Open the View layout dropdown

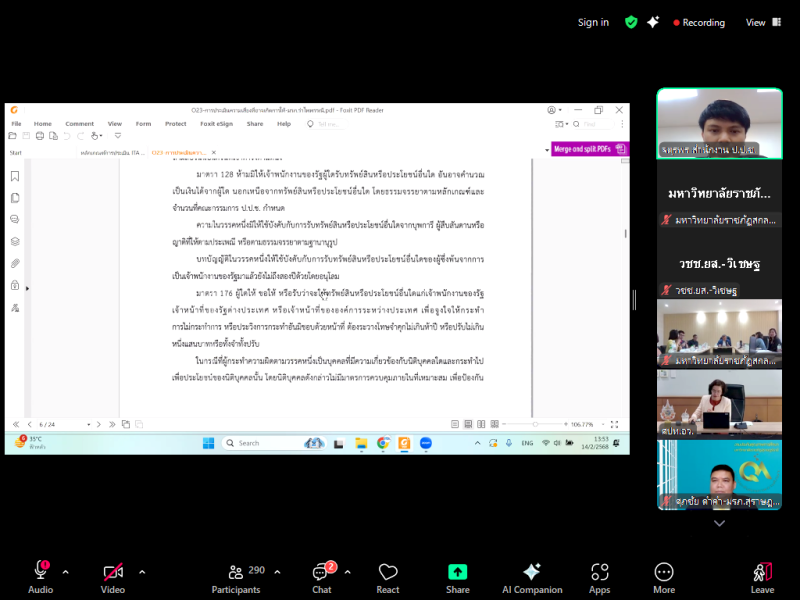click(762, 22)
